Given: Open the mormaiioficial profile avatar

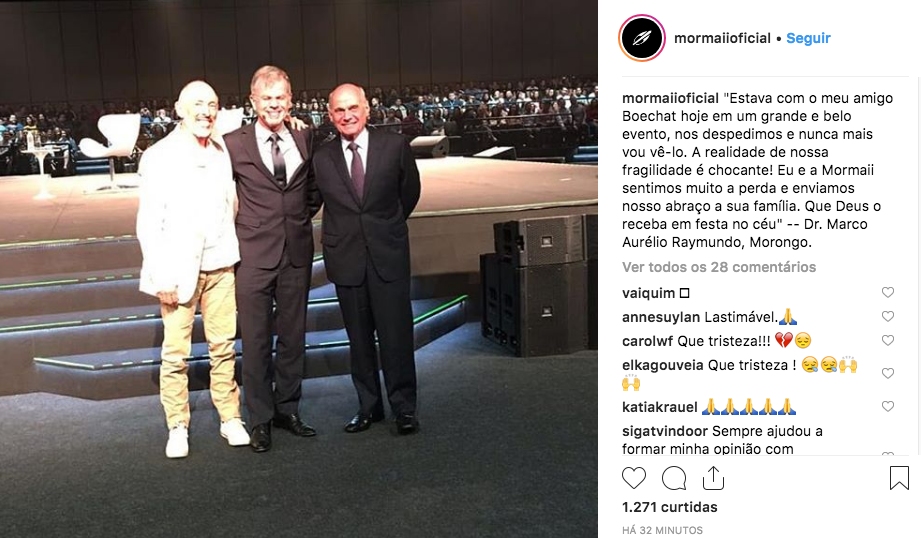Looking at the screenshot, I should [641, 38].
